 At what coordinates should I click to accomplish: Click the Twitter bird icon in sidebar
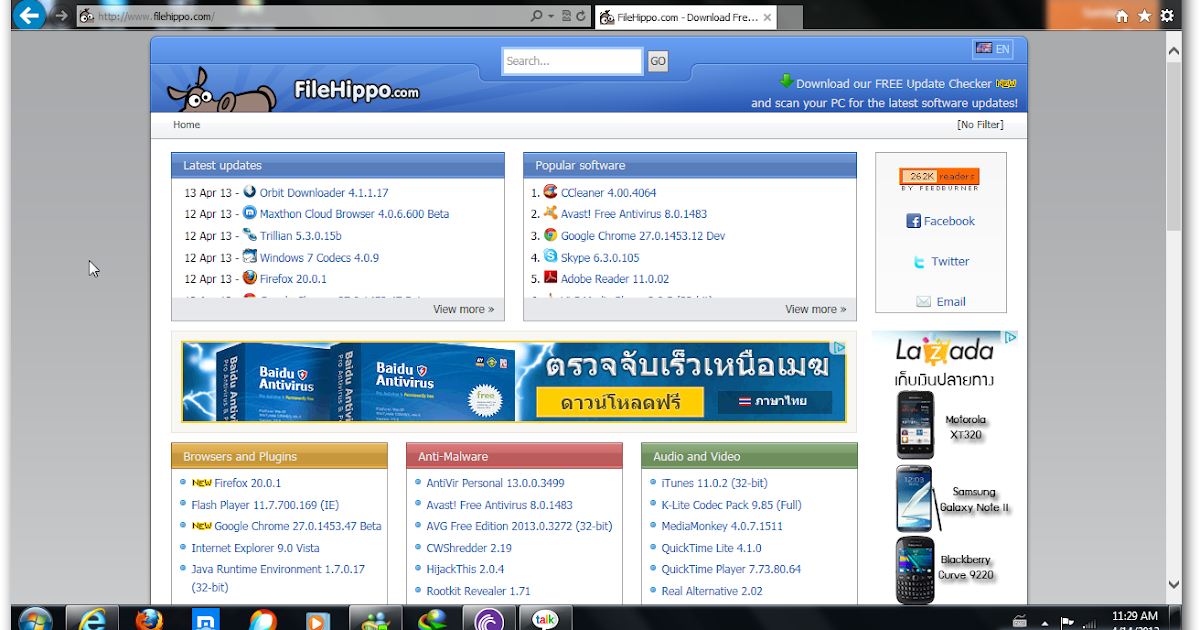[919, 261]
